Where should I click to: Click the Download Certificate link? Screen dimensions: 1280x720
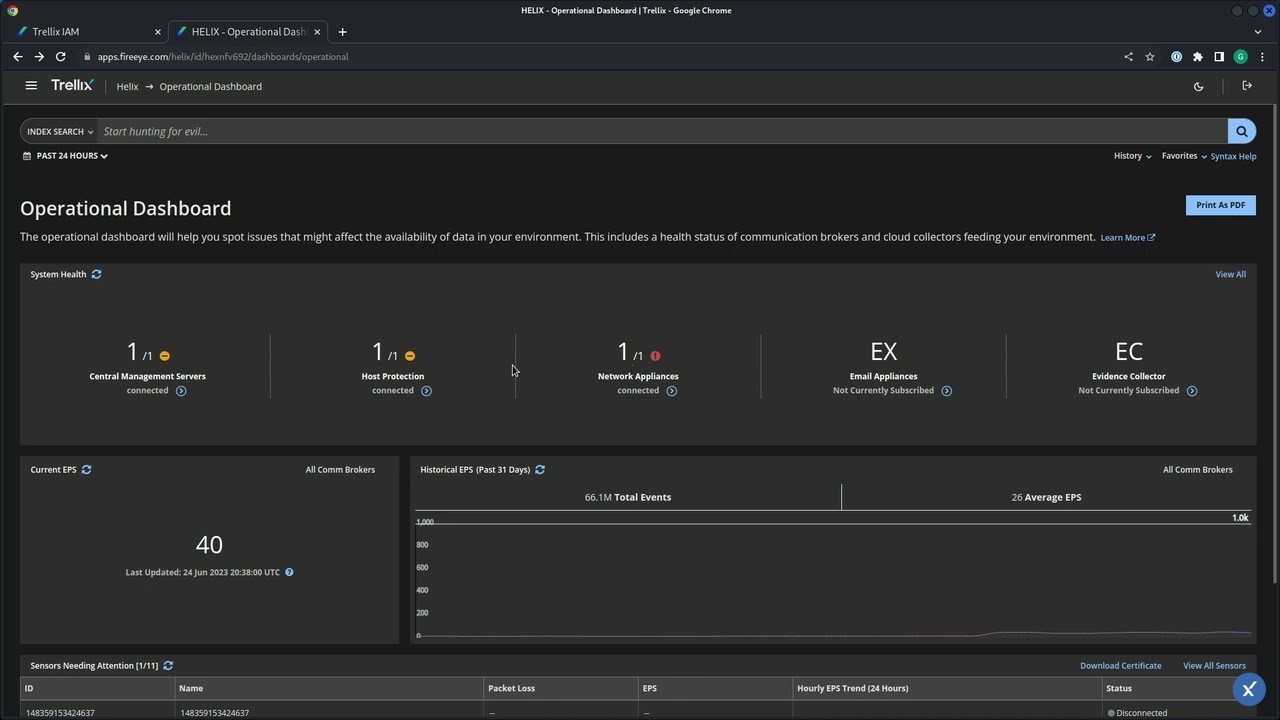pos(1120,666)
